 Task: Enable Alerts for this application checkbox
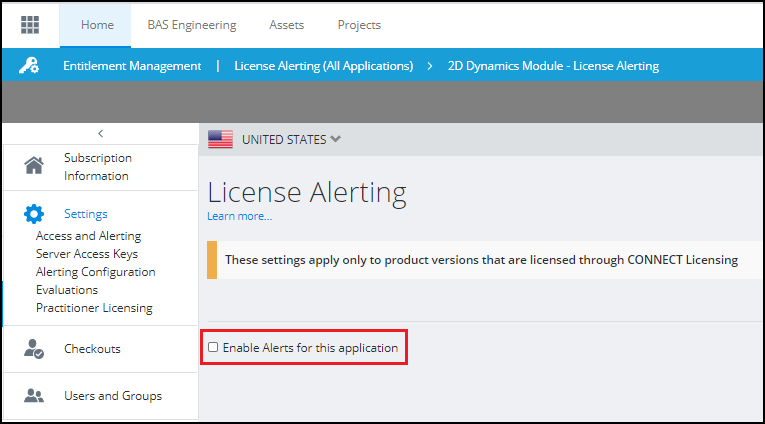point(213,348)
